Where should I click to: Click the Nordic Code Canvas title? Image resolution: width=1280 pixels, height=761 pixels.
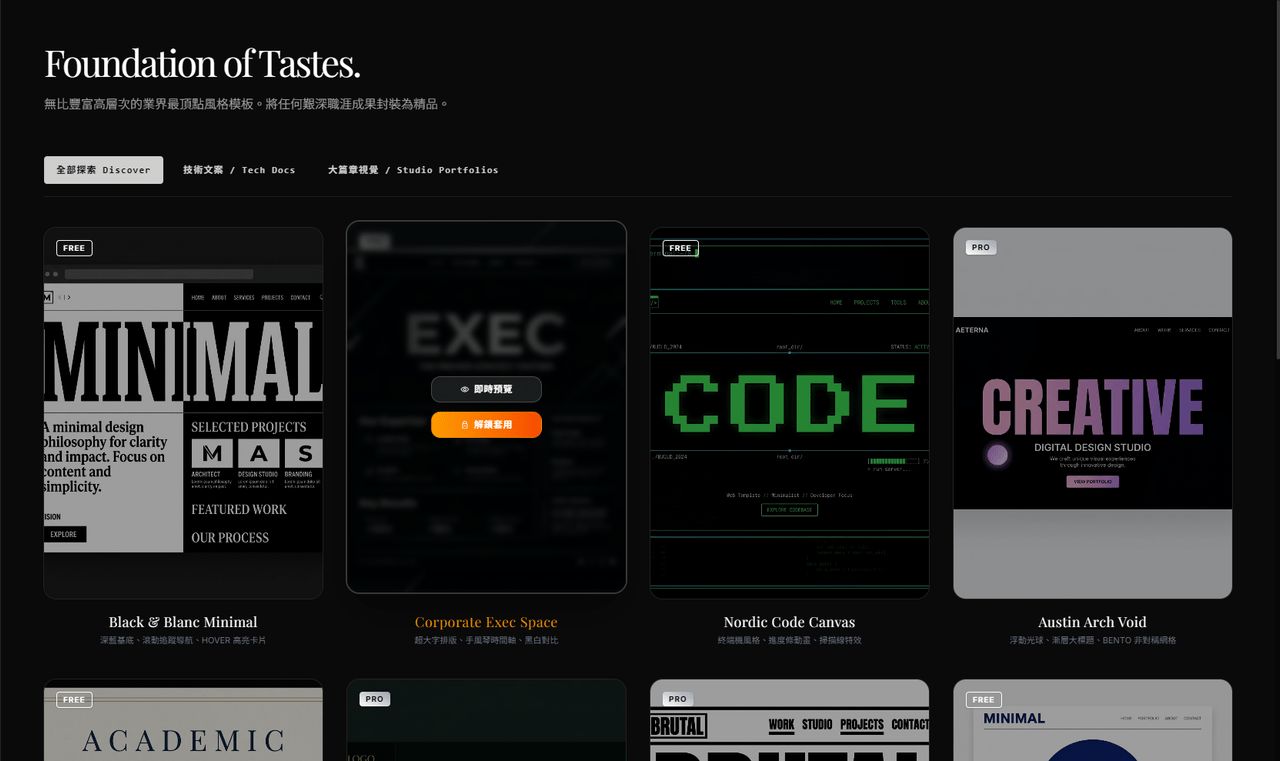pyautogui.click(x=790, y=622)
